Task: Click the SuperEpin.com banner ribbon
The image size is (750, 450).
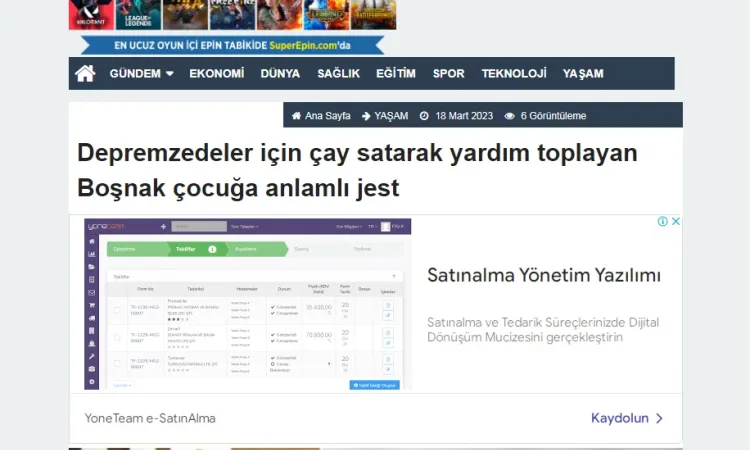Action: (x=232, y=45)
